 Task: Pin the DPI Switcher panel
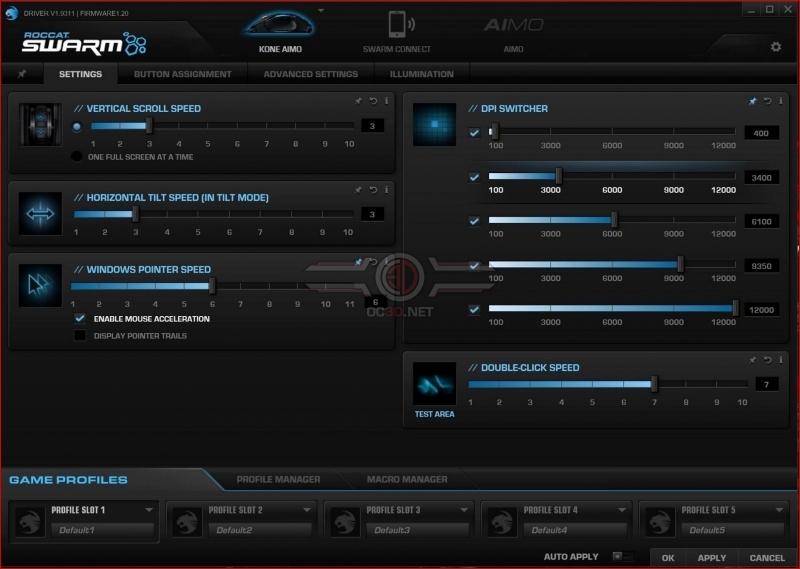click(753, 101)
